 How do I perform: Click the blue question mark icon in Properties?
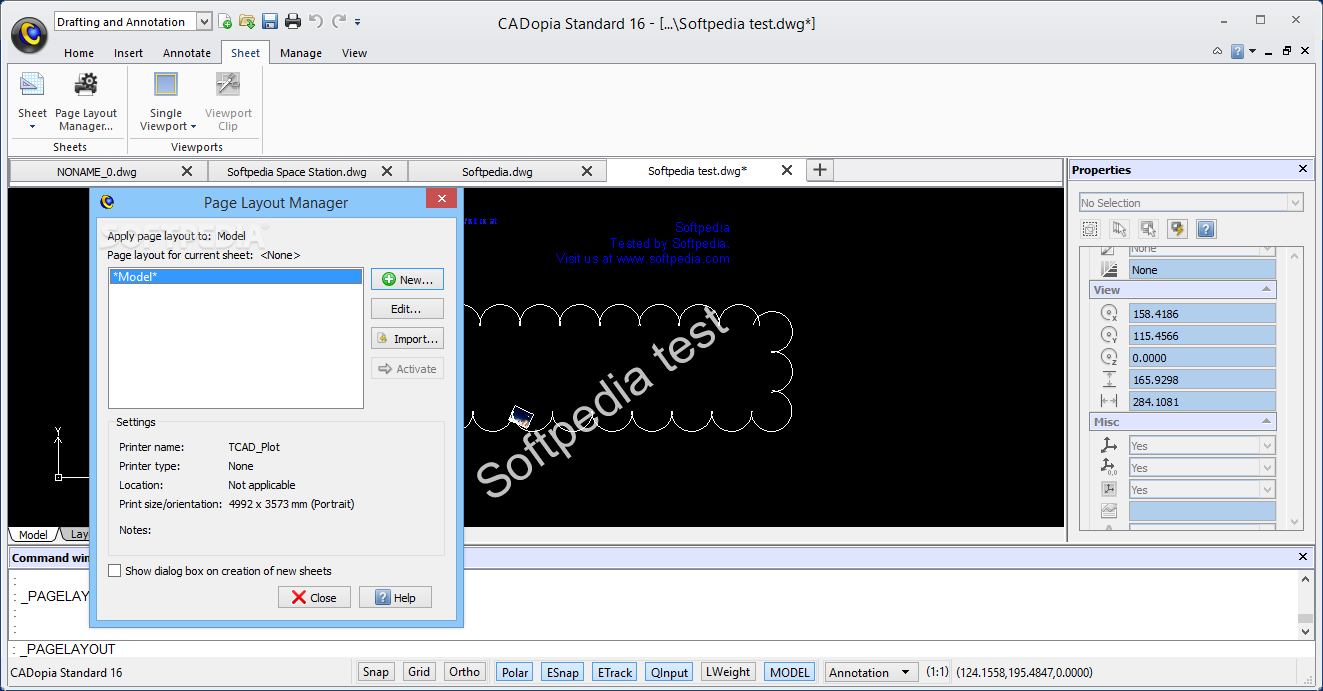(1206, 229)
